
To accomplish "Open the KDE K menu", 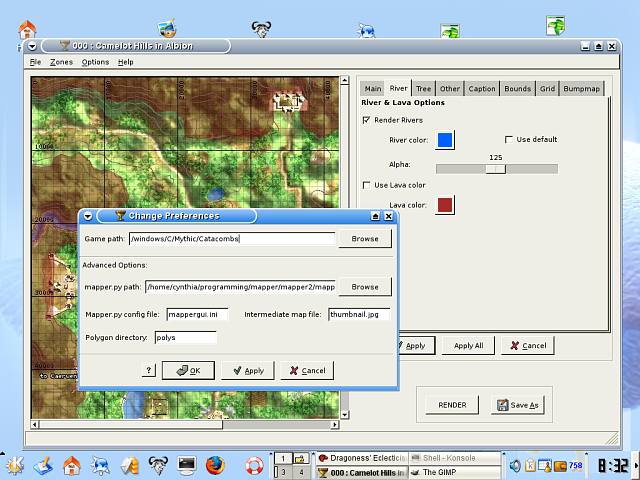I will (14, 464).
